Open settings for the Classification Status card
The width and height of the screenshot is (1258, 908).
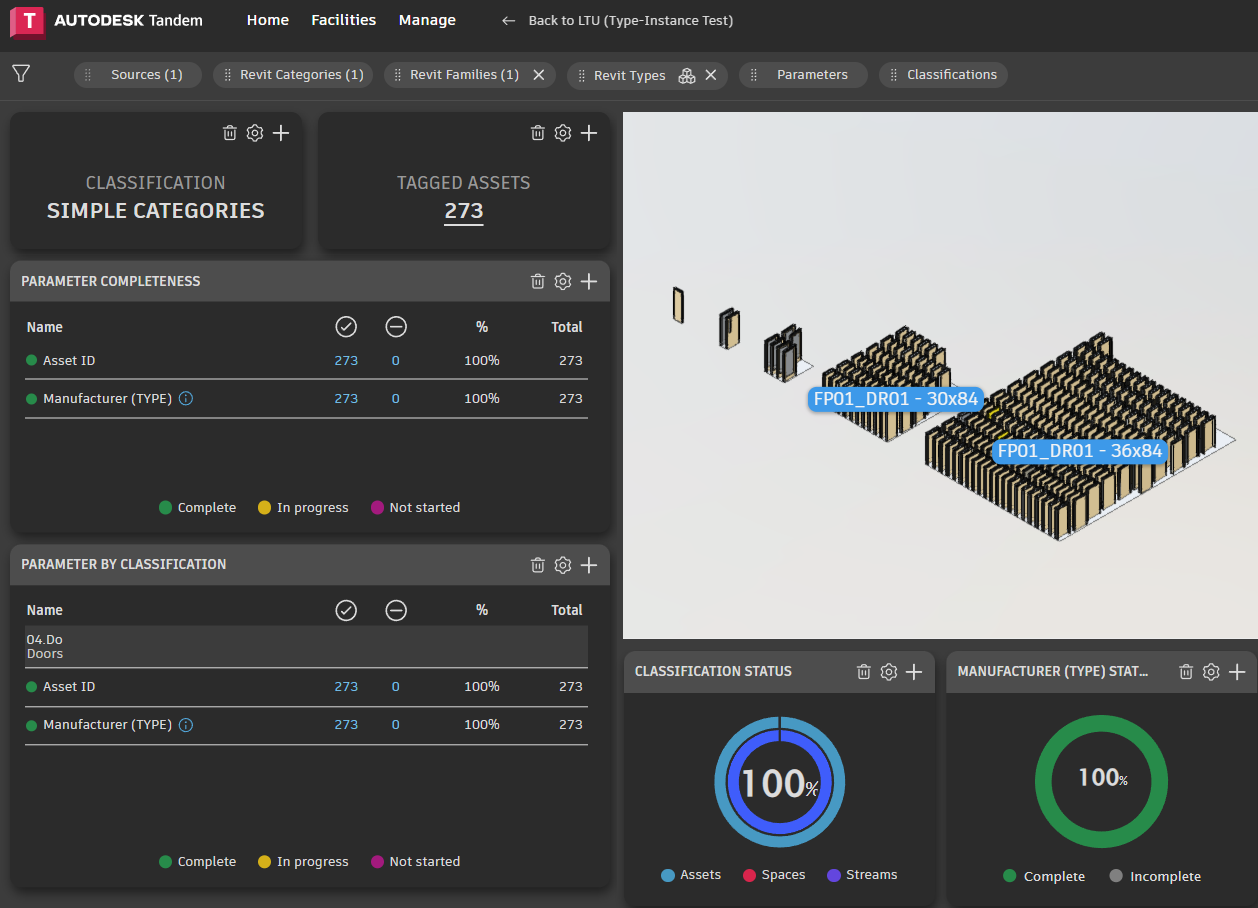tap(888, 671)
